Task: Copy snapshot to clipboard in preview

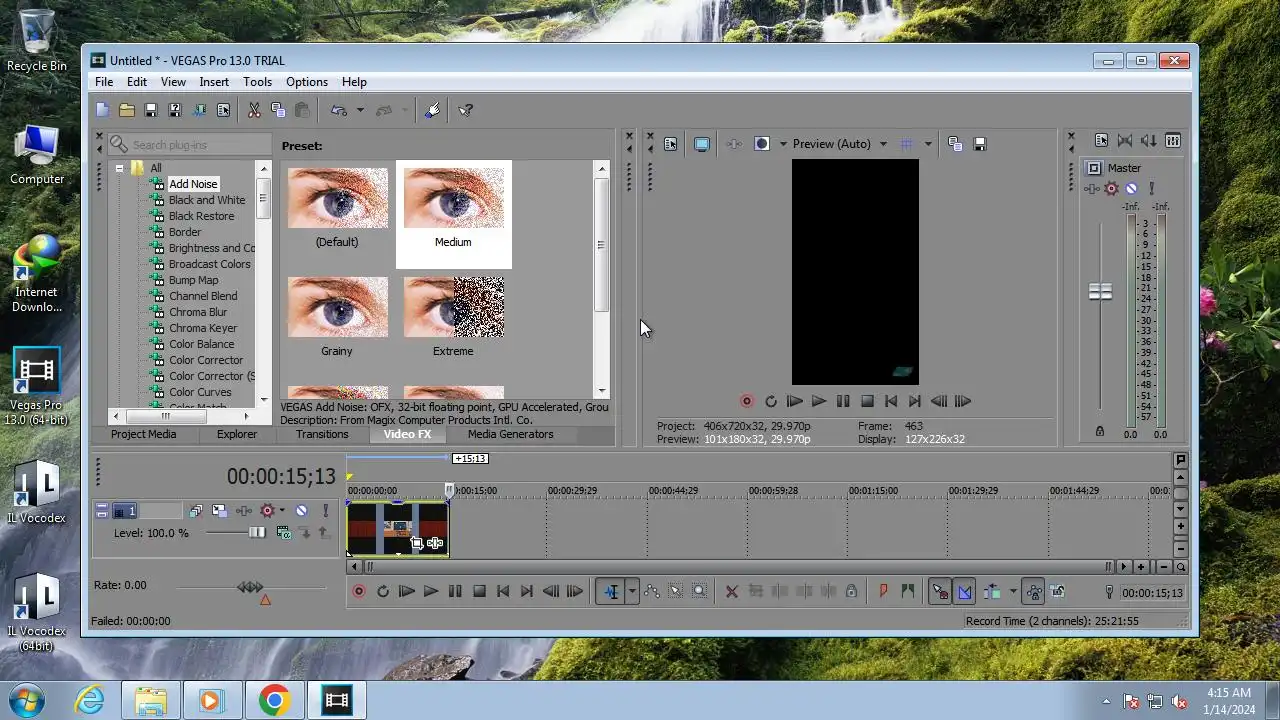Action: (x=955, y=144)
